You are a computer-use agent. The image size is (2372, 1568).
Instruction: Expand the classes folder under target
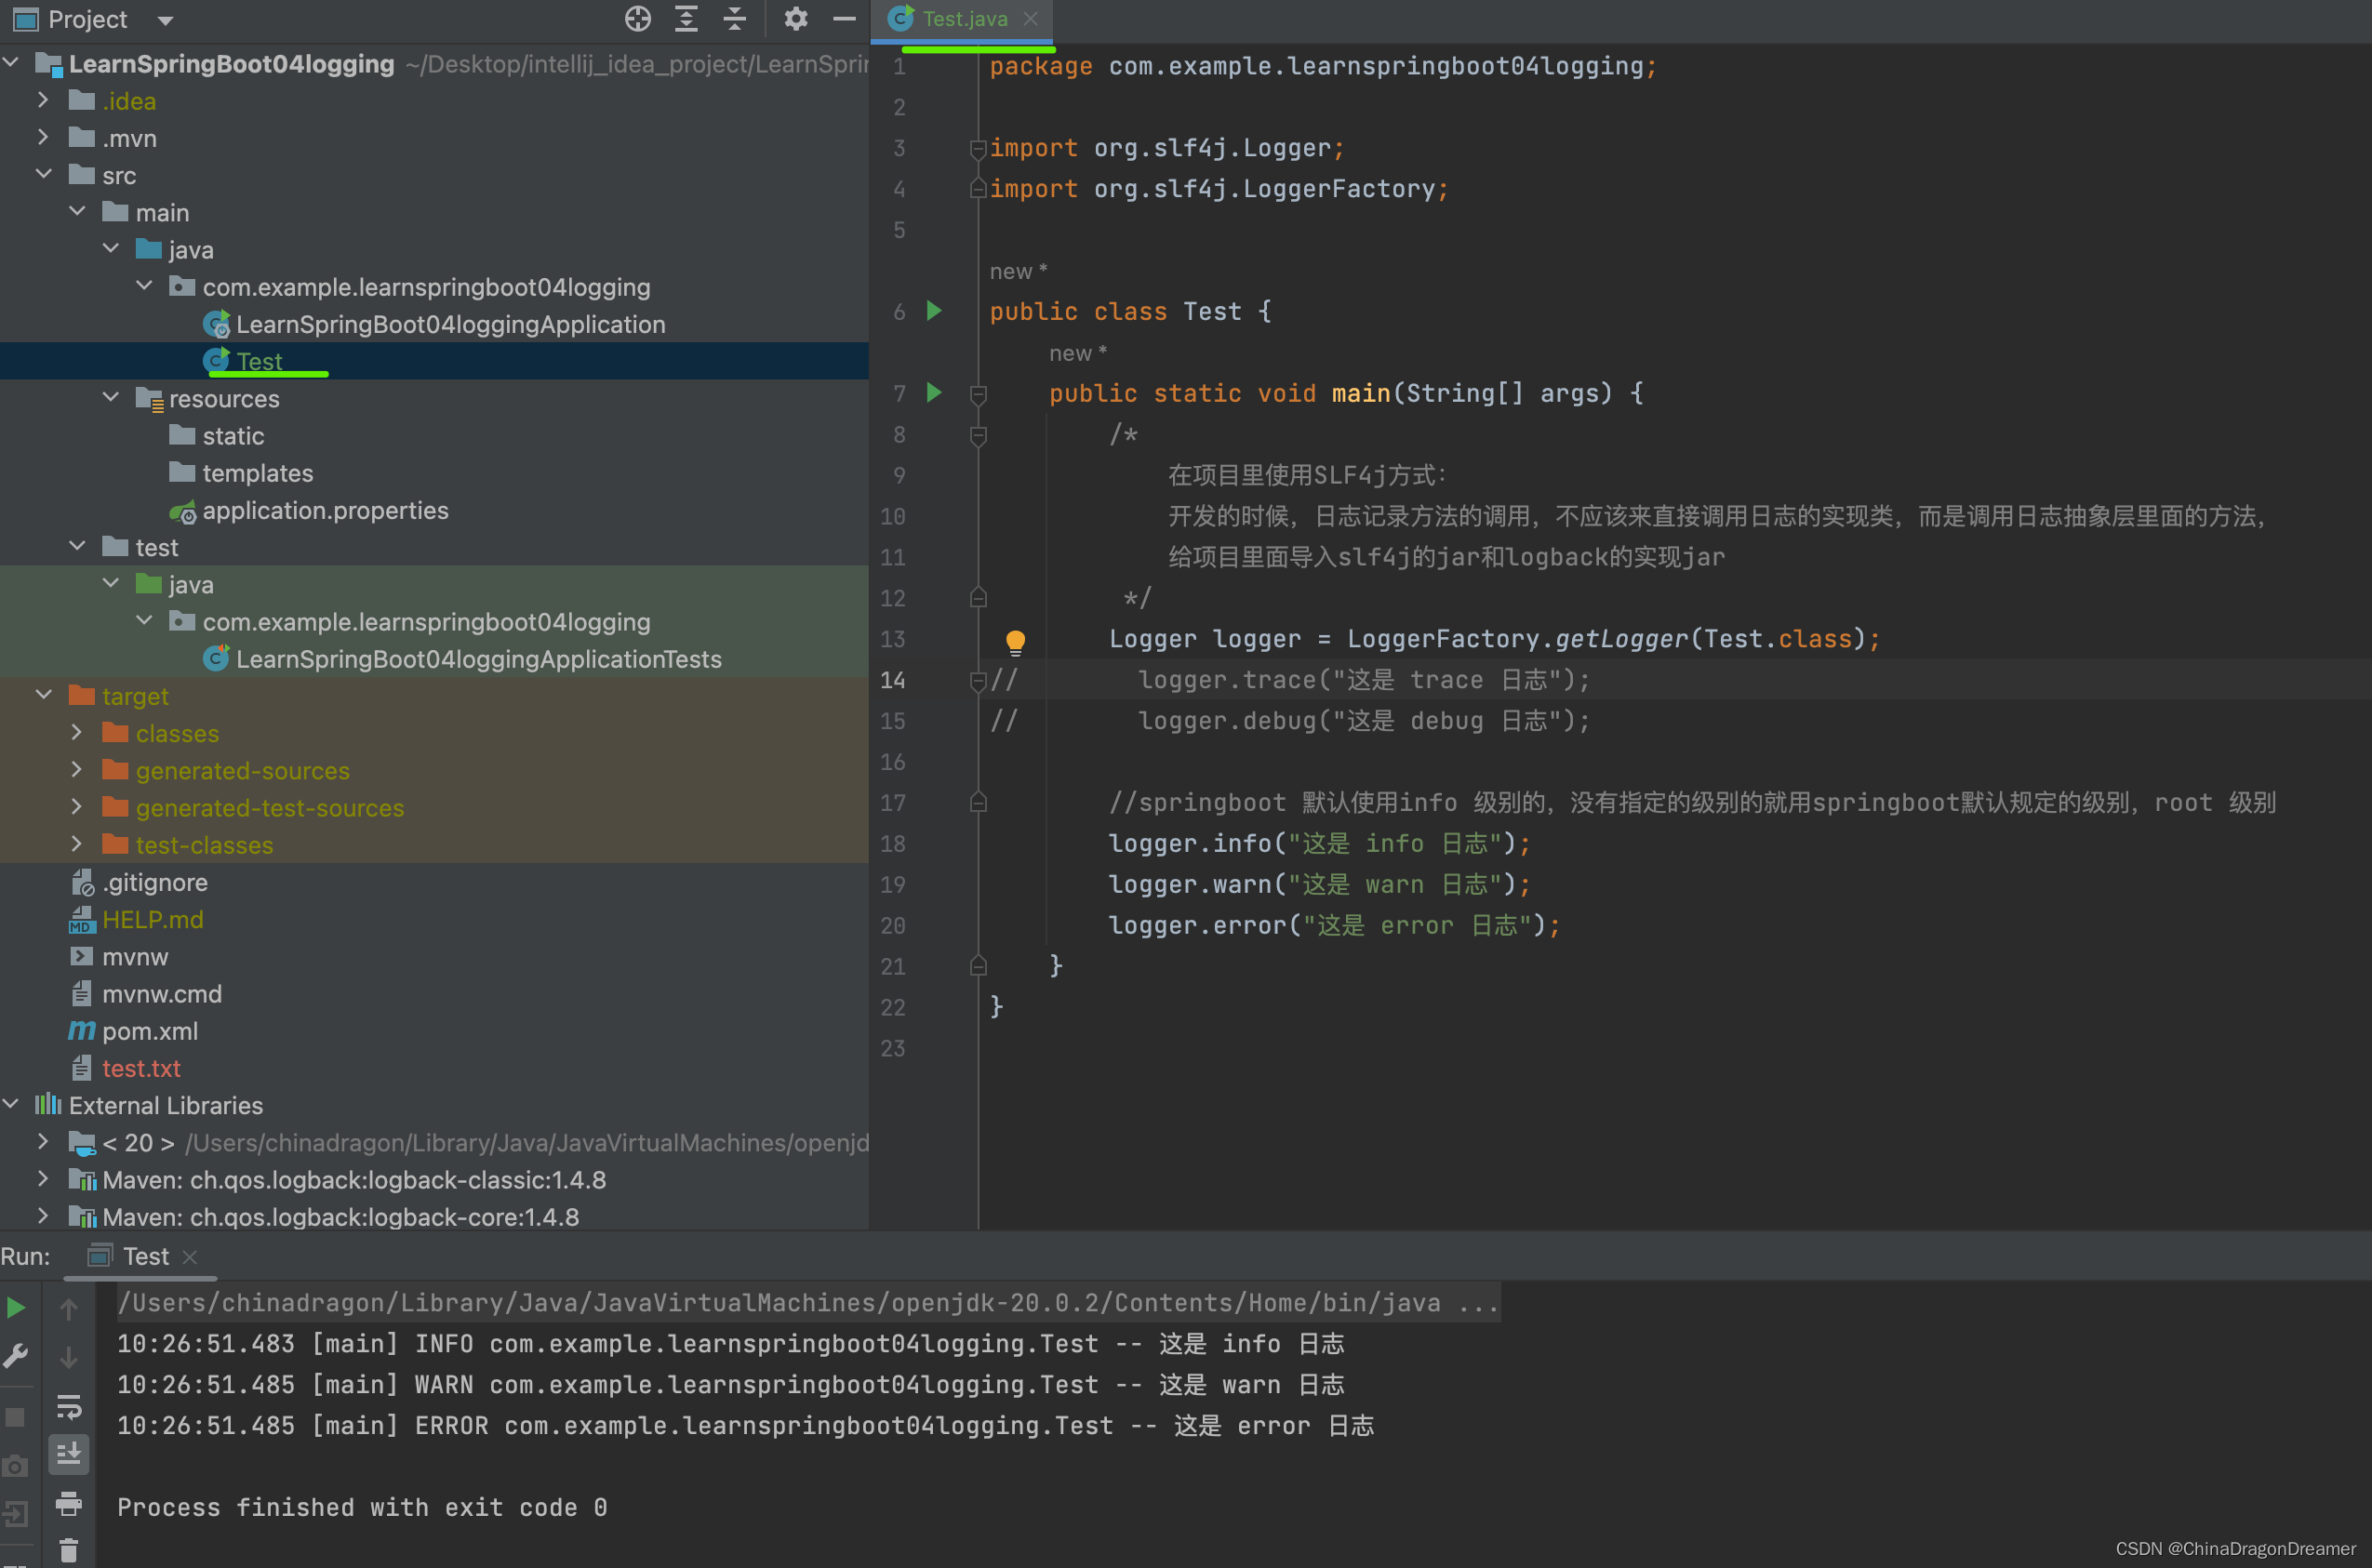point(77,732)
